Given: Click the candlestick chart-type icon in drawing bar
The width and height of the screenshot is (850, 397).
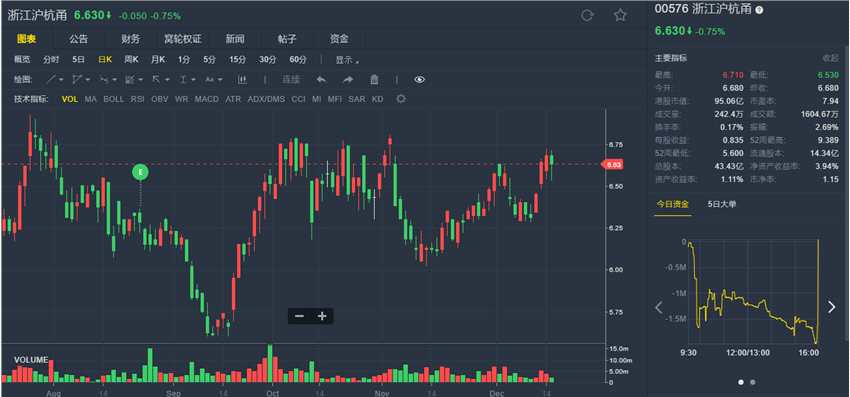Looking at the screenshot, I should click(x=242, y=80).
